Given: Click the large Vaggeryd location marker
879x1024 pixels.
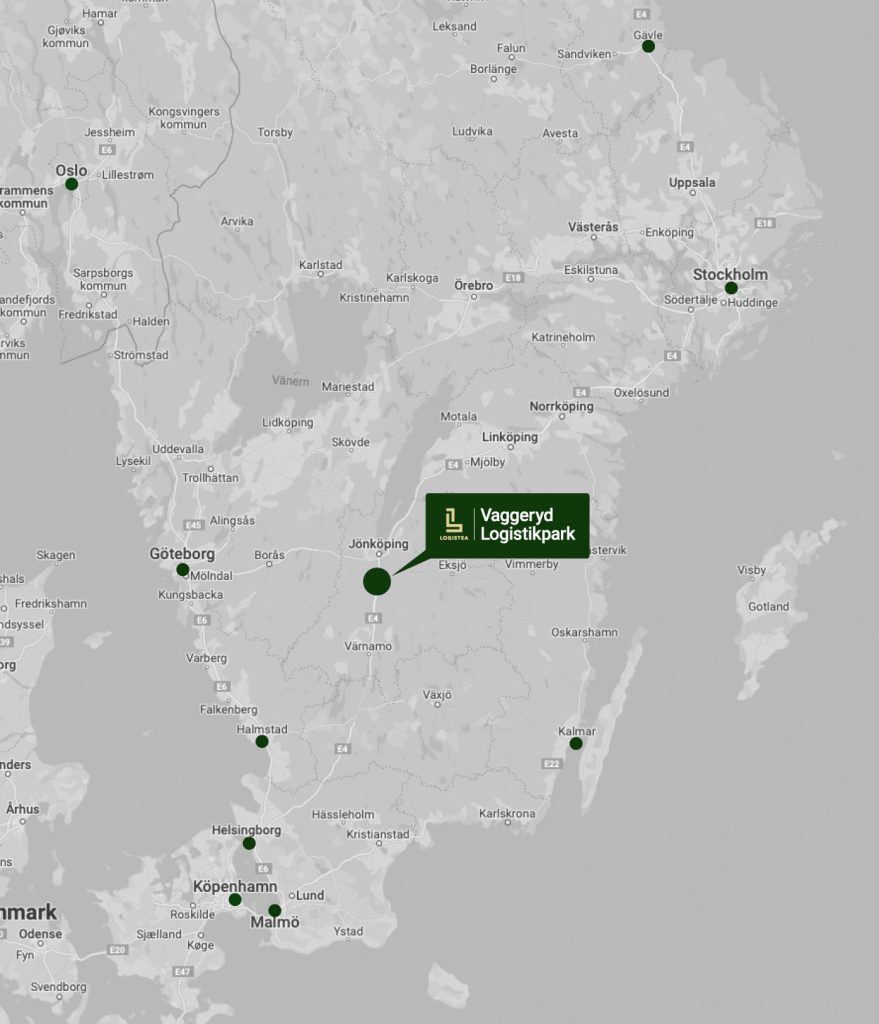Looking at the screenshot, I should (376, 581).
